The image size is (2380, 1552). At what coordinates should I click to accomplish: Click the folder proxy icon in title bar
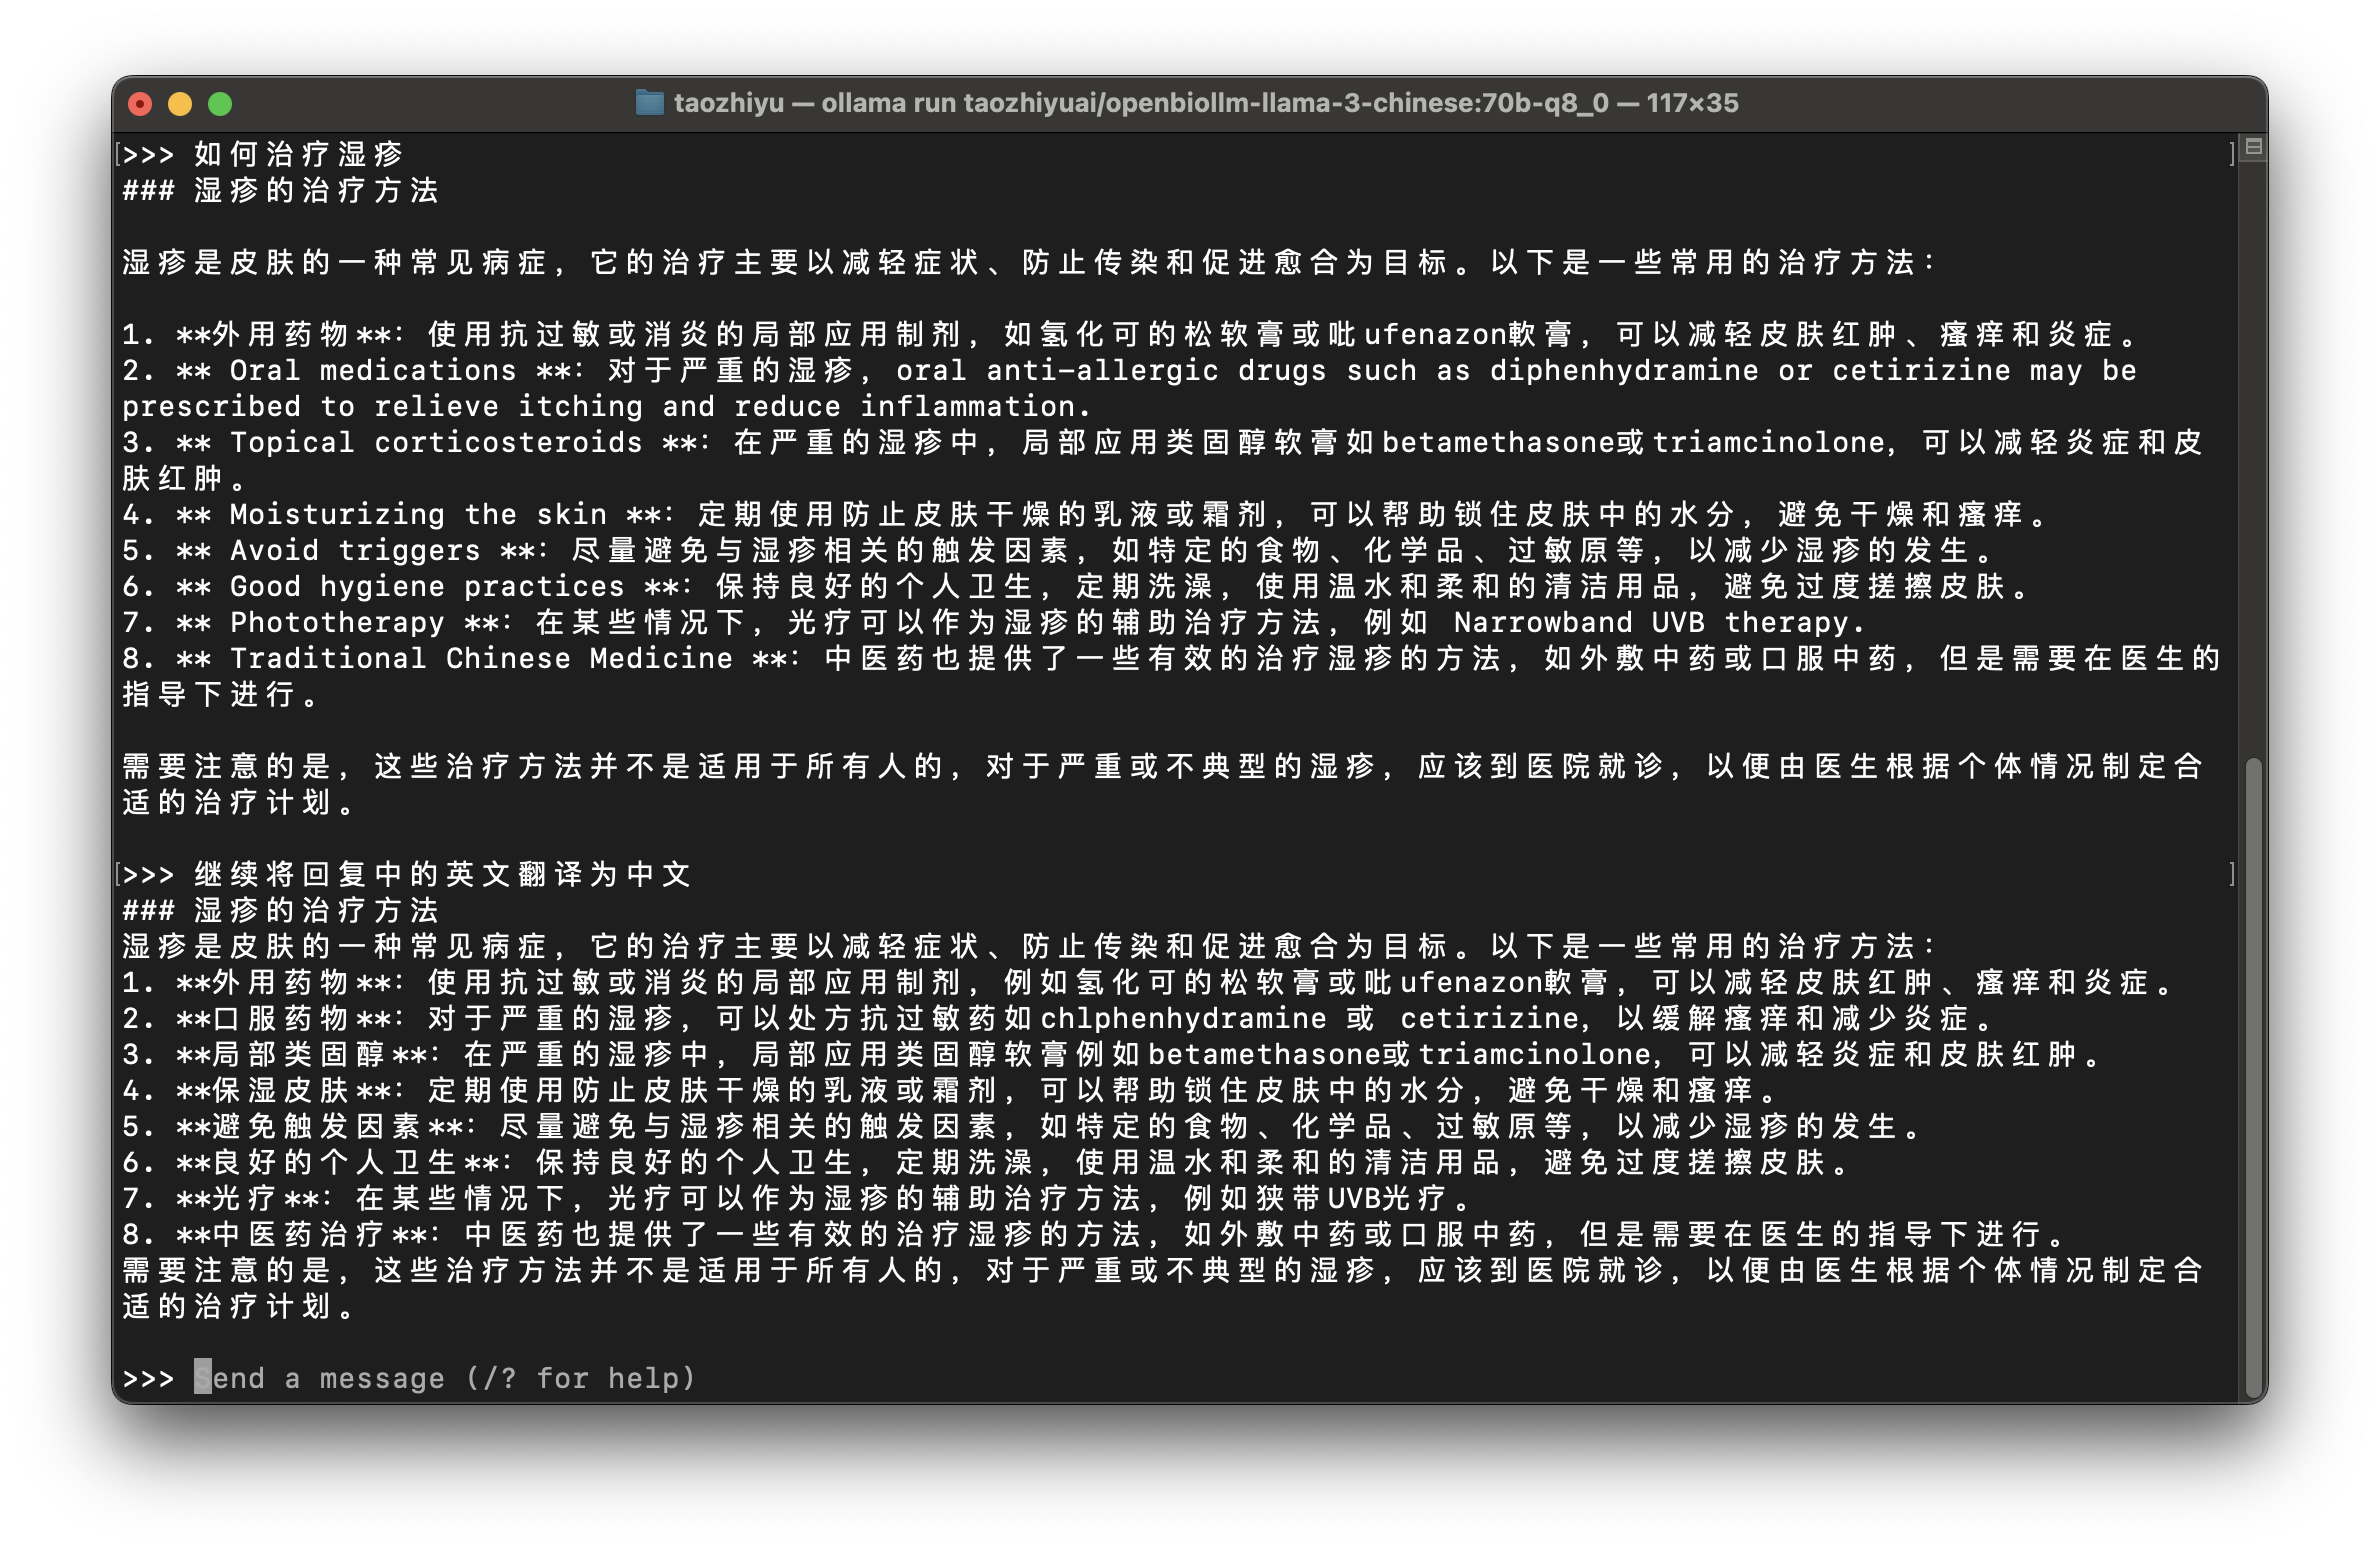tap(650, 103)
